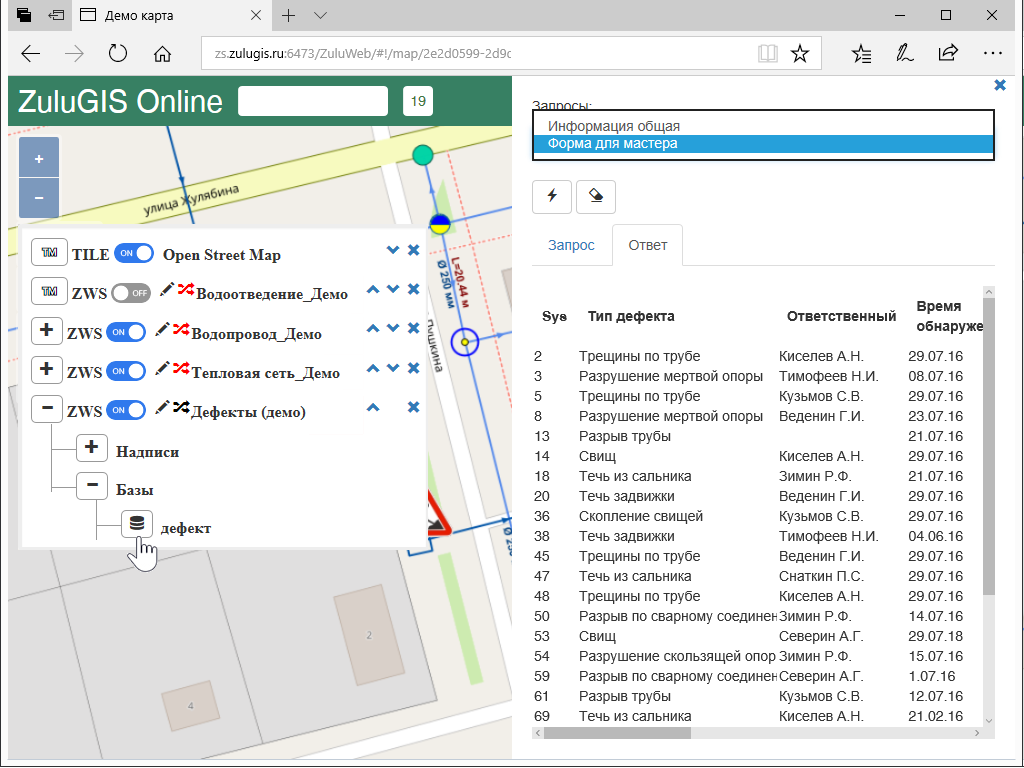Expand the Водопровод_Демо layer node
The image size is (1024, 768).
(x=46, y=331)
